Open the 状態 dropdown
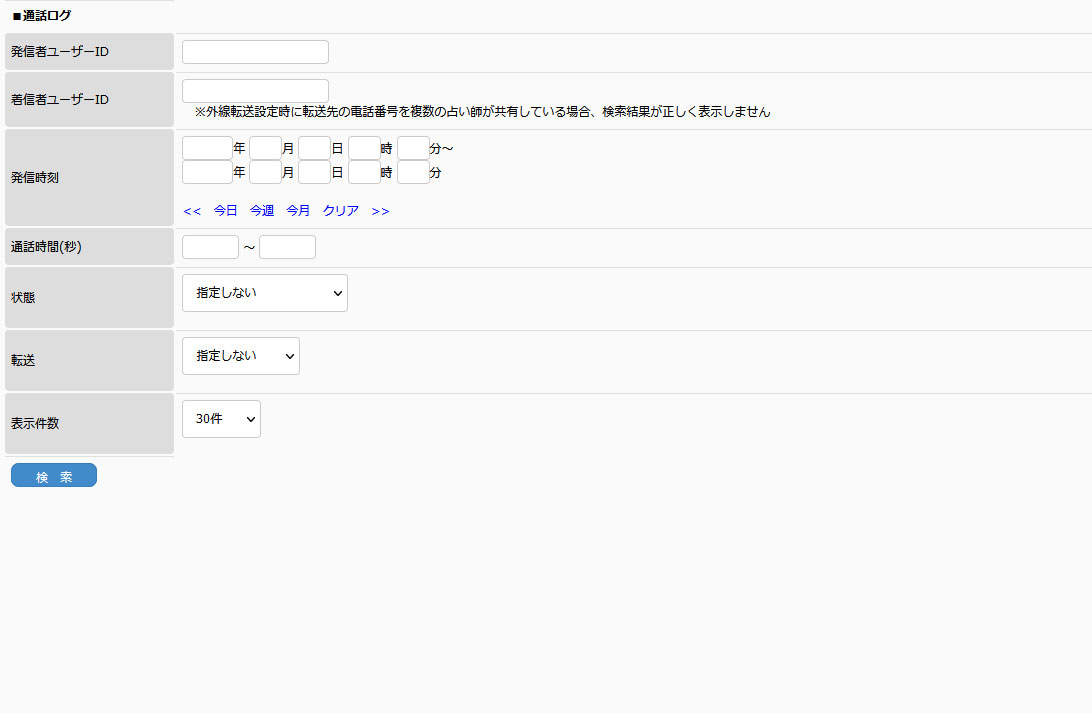The width and height of the screenshot is (1092, 713). point(264,293)
